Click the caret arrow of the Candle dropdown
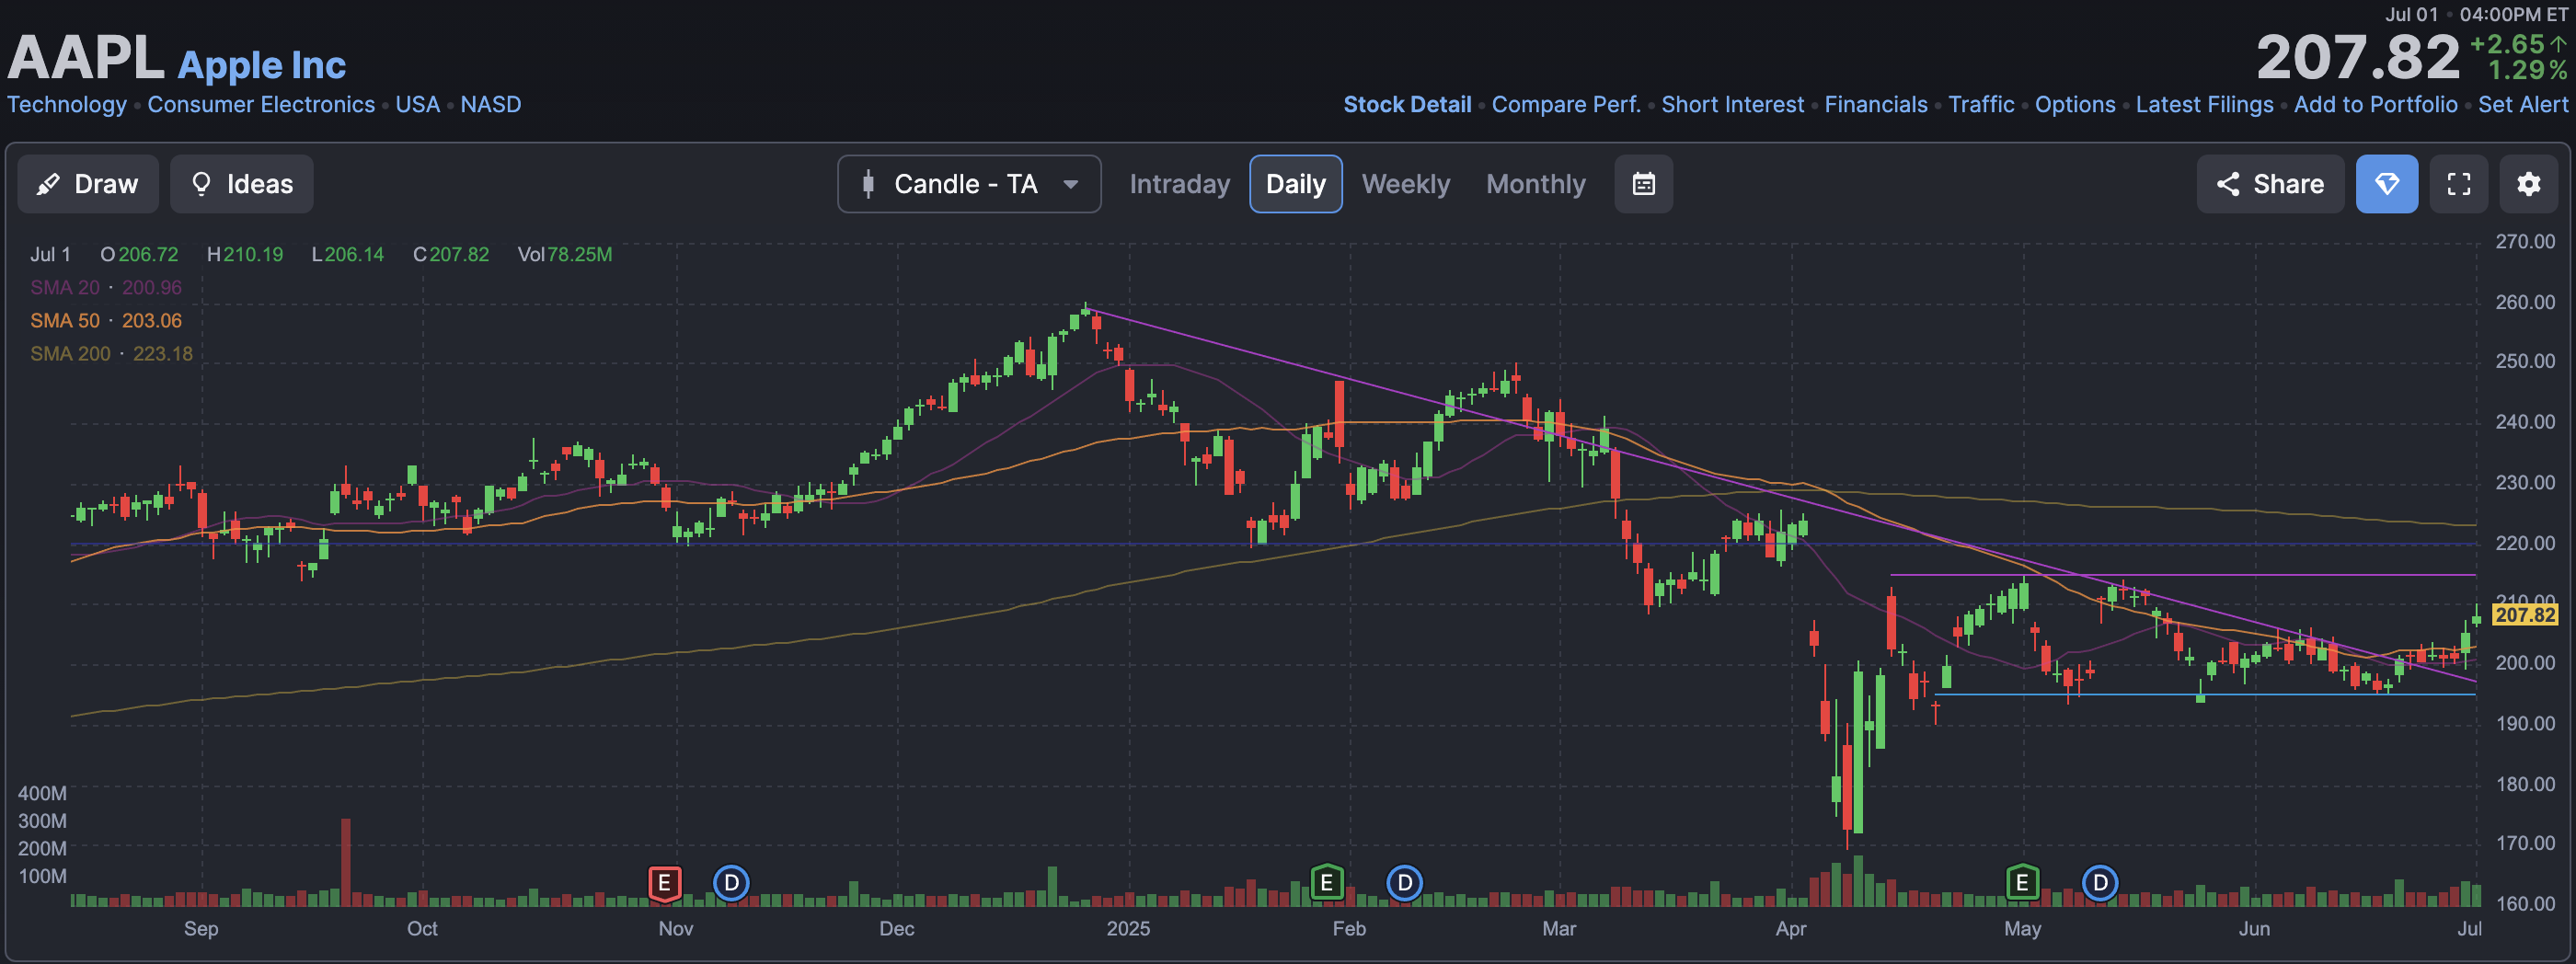This screenshot has width=2576, height=964. (1070, 184)
